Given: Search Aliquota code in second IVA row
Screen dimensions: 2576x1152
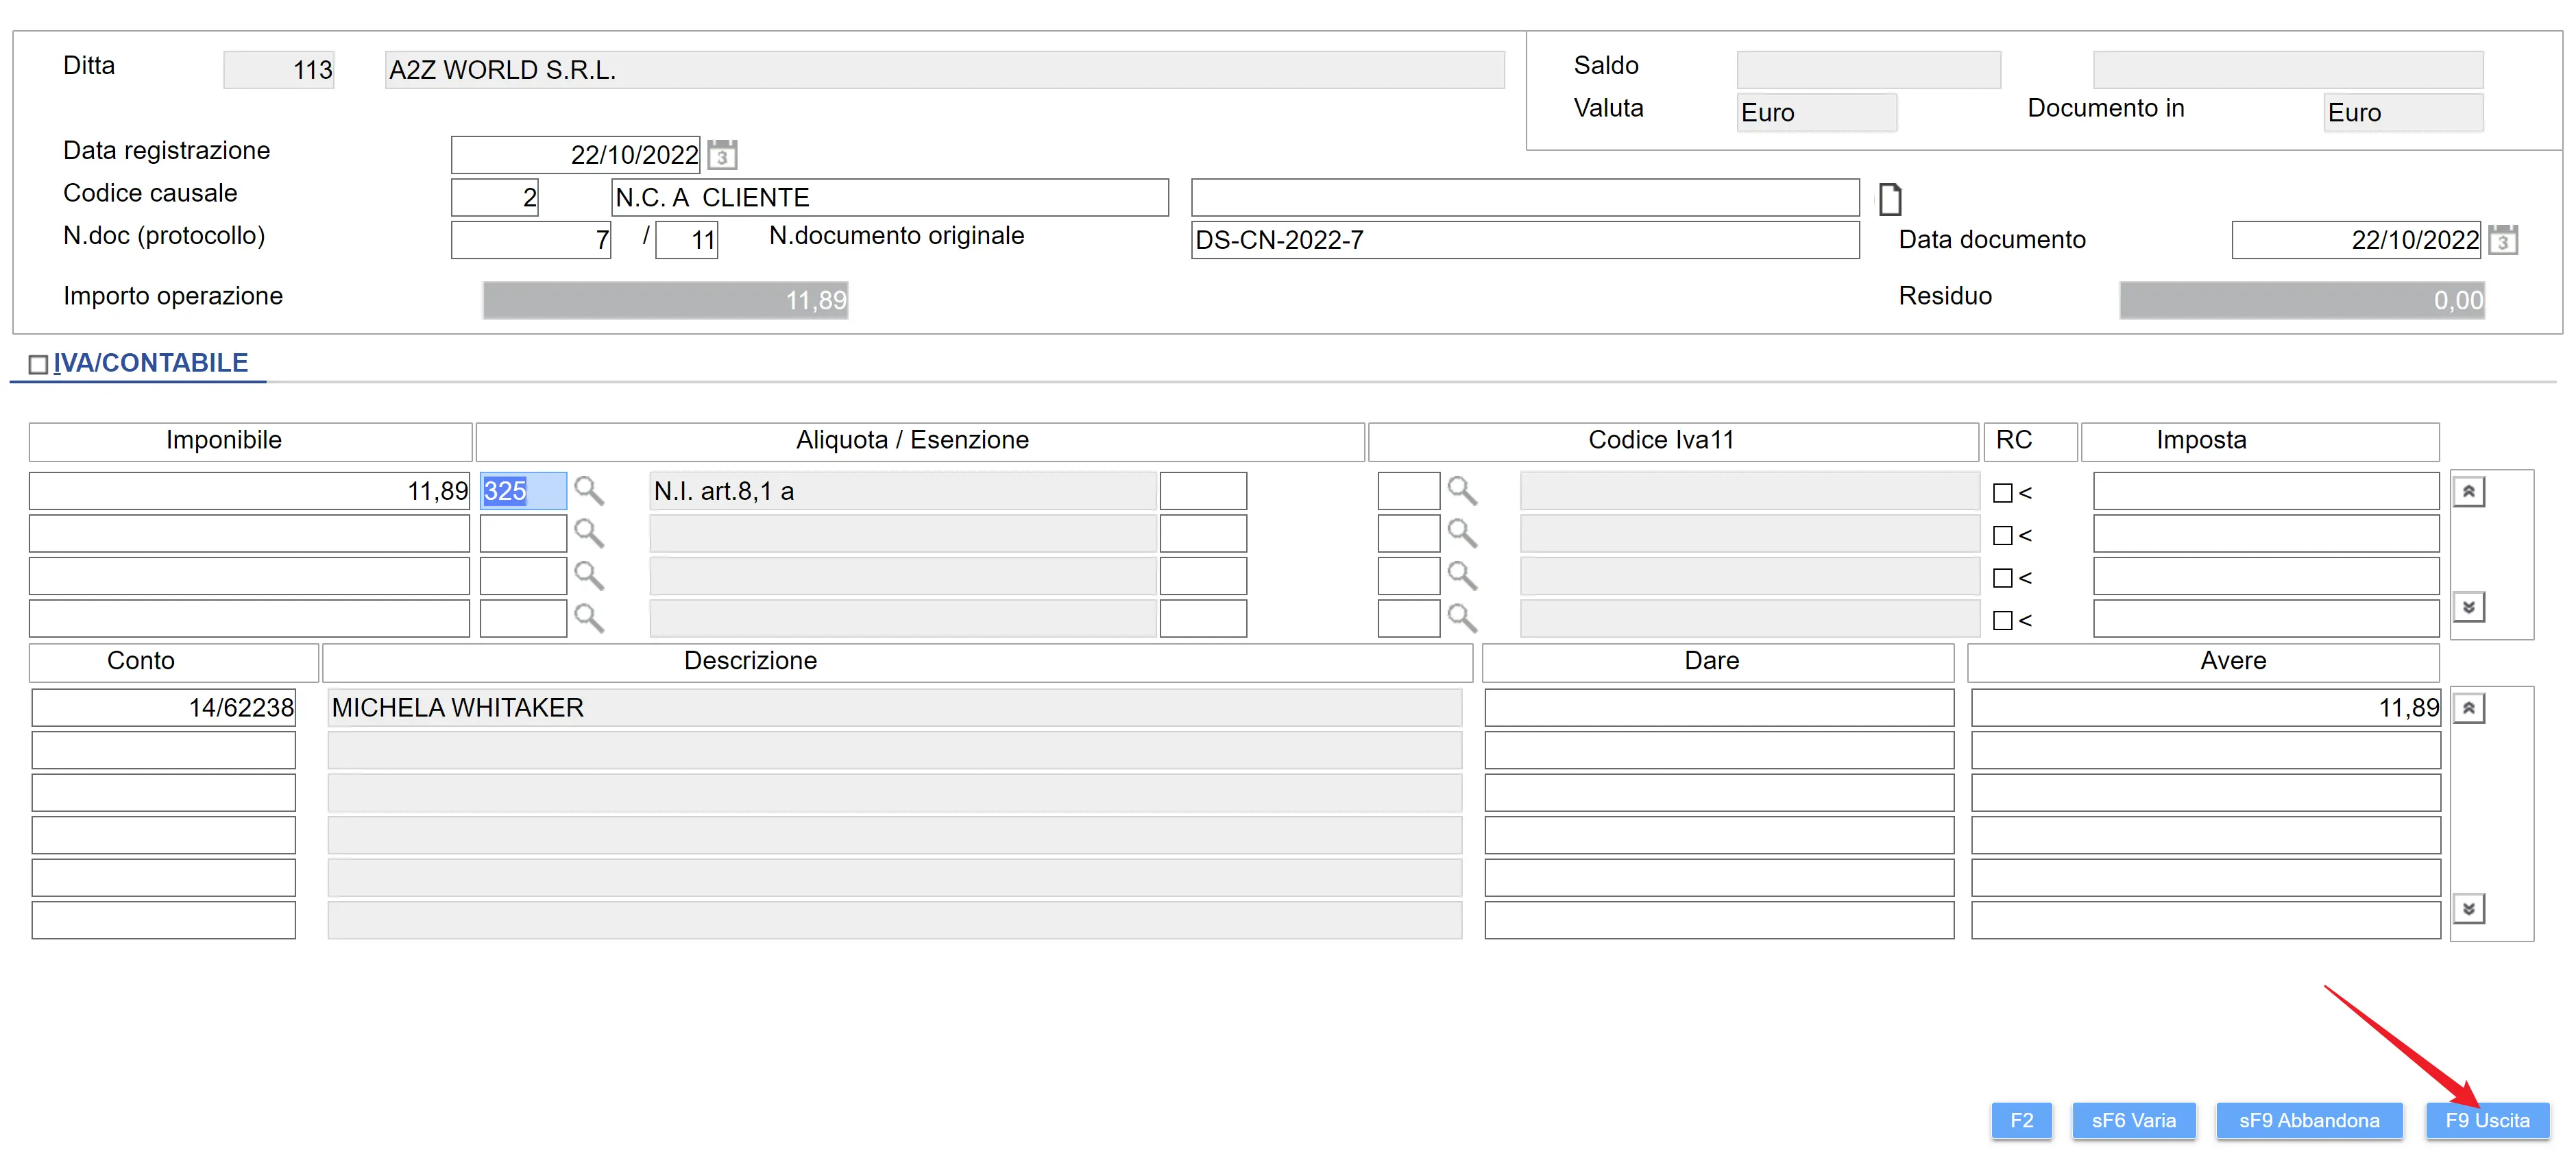Looking at the screenshot, I should pyautogui.click(x=589, y=534).
